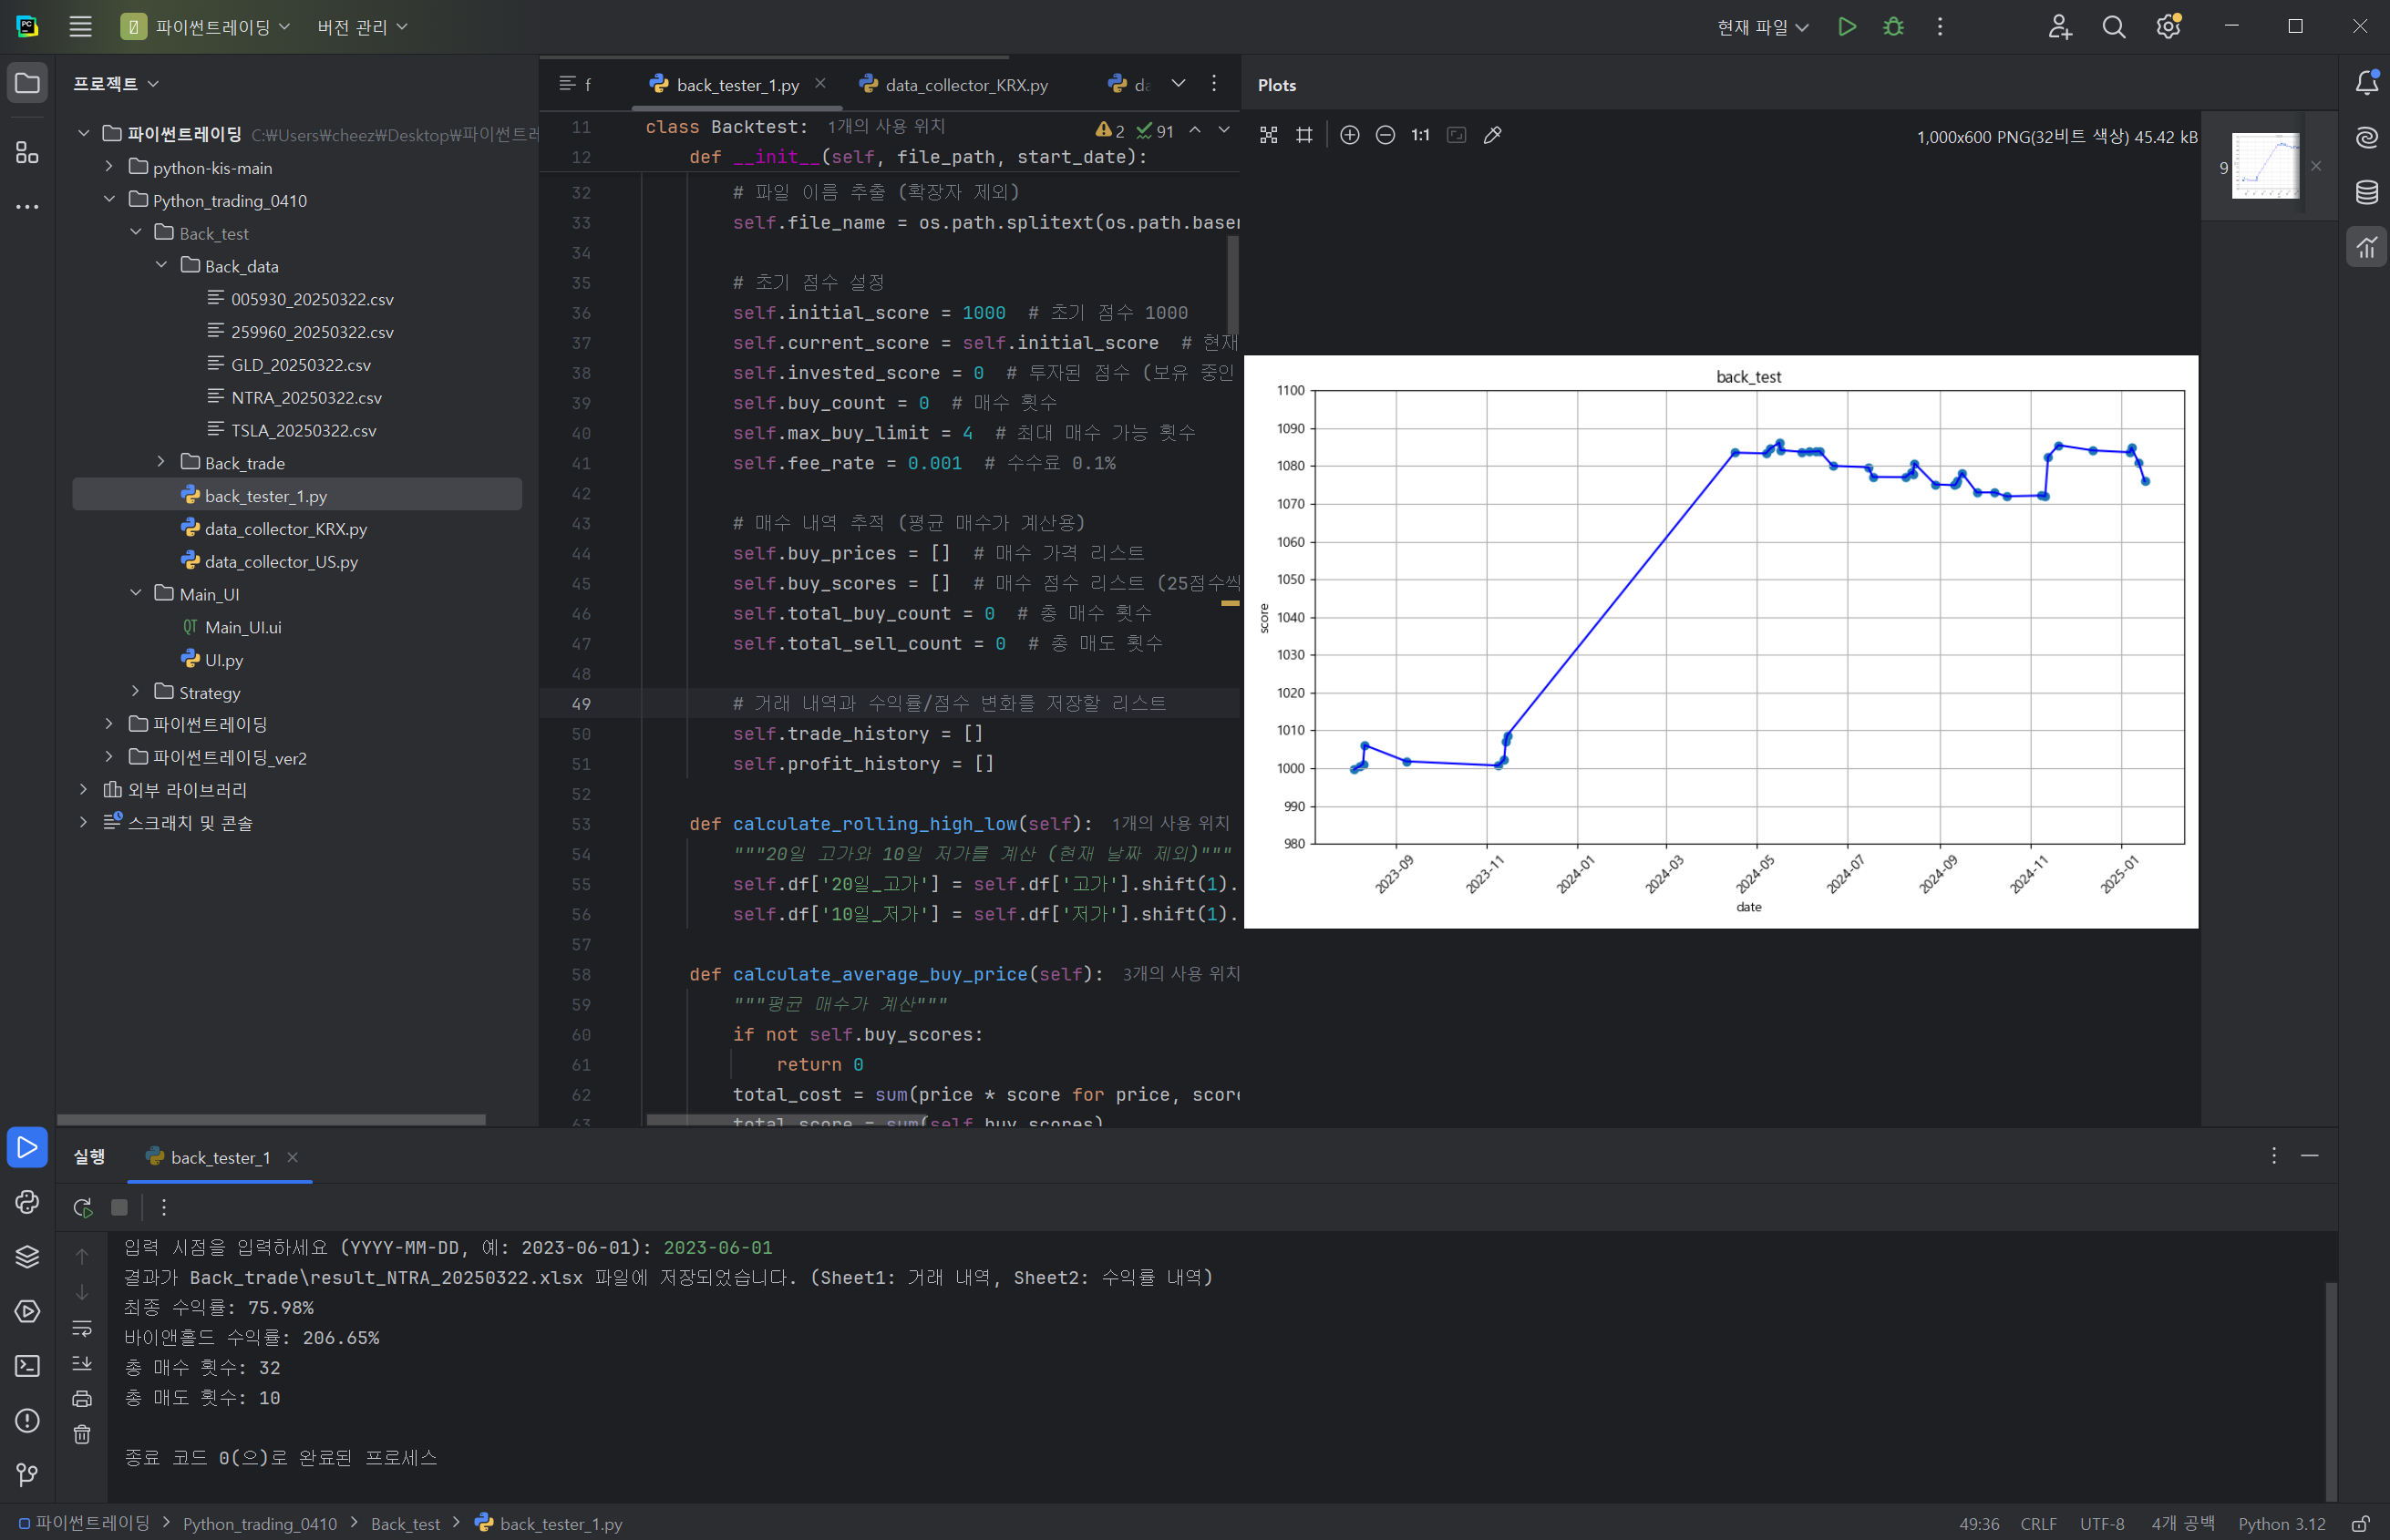Expand Back_trade folder
The width and height of the screenshot is (2390, 1540).
click(161, 462)
